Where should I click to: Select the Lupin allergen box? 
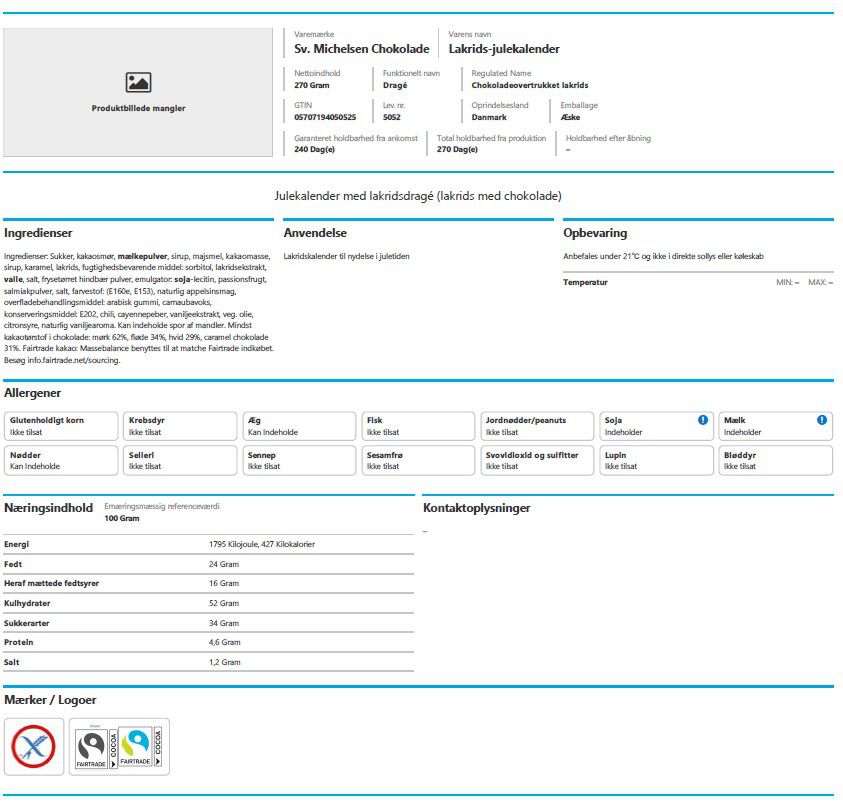pyautogui.click(x=656, y=461)
